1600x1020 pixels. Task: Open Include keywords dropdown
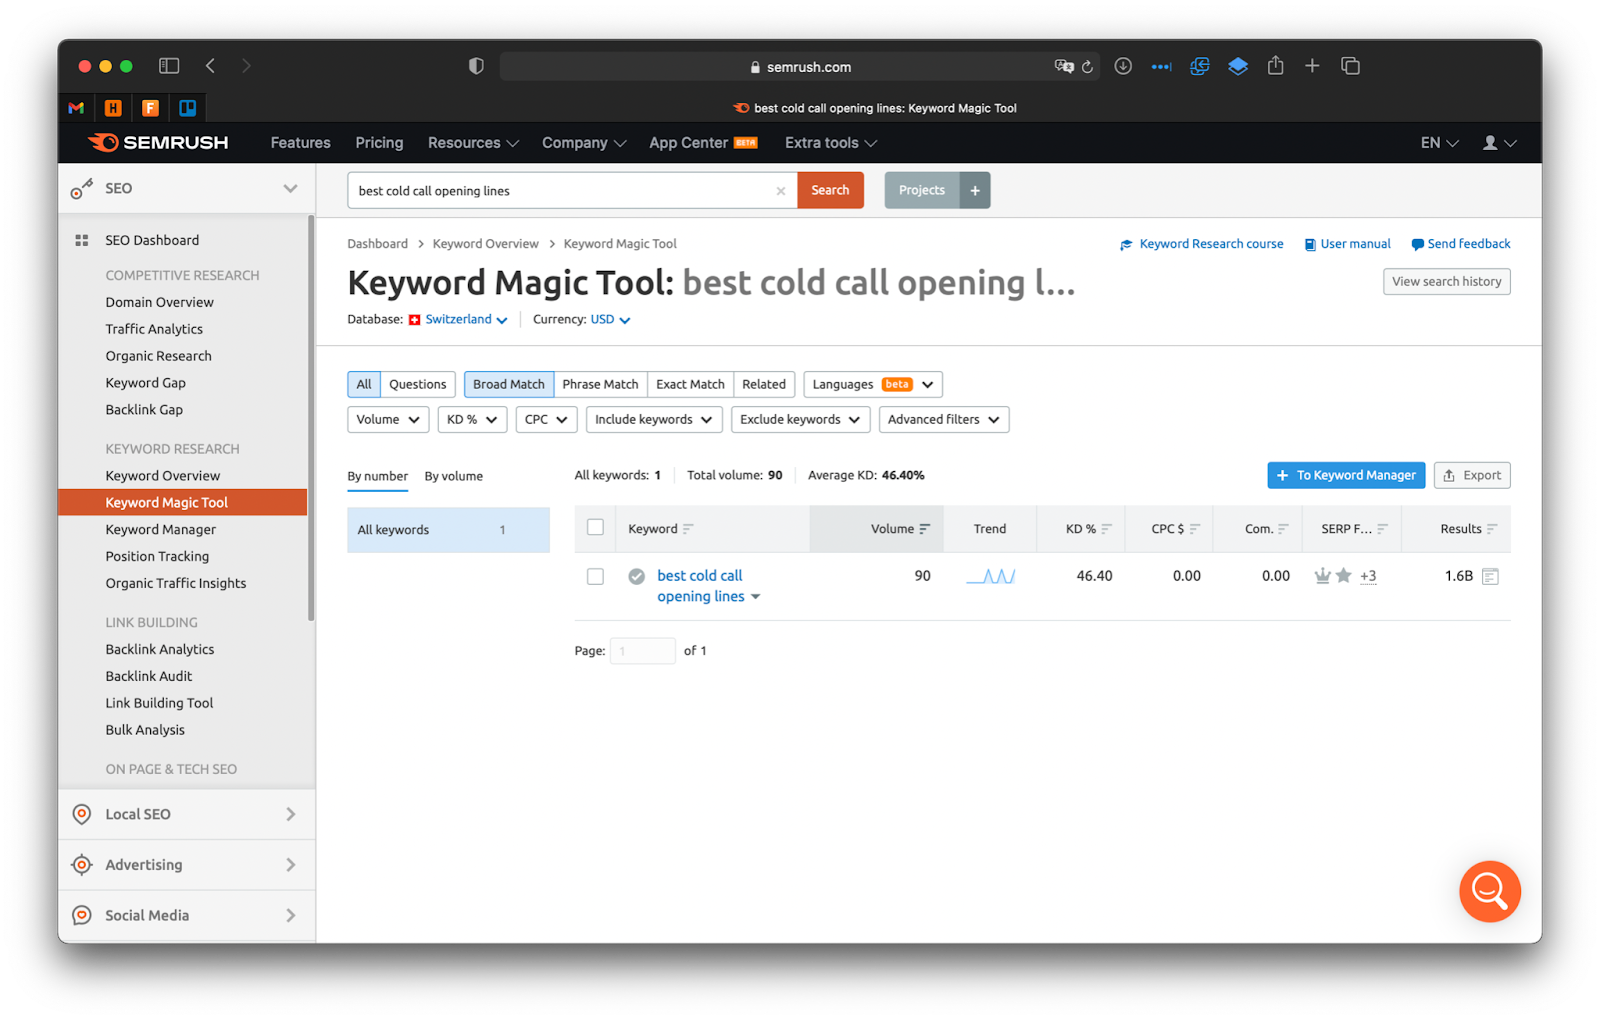click(654, 419)
